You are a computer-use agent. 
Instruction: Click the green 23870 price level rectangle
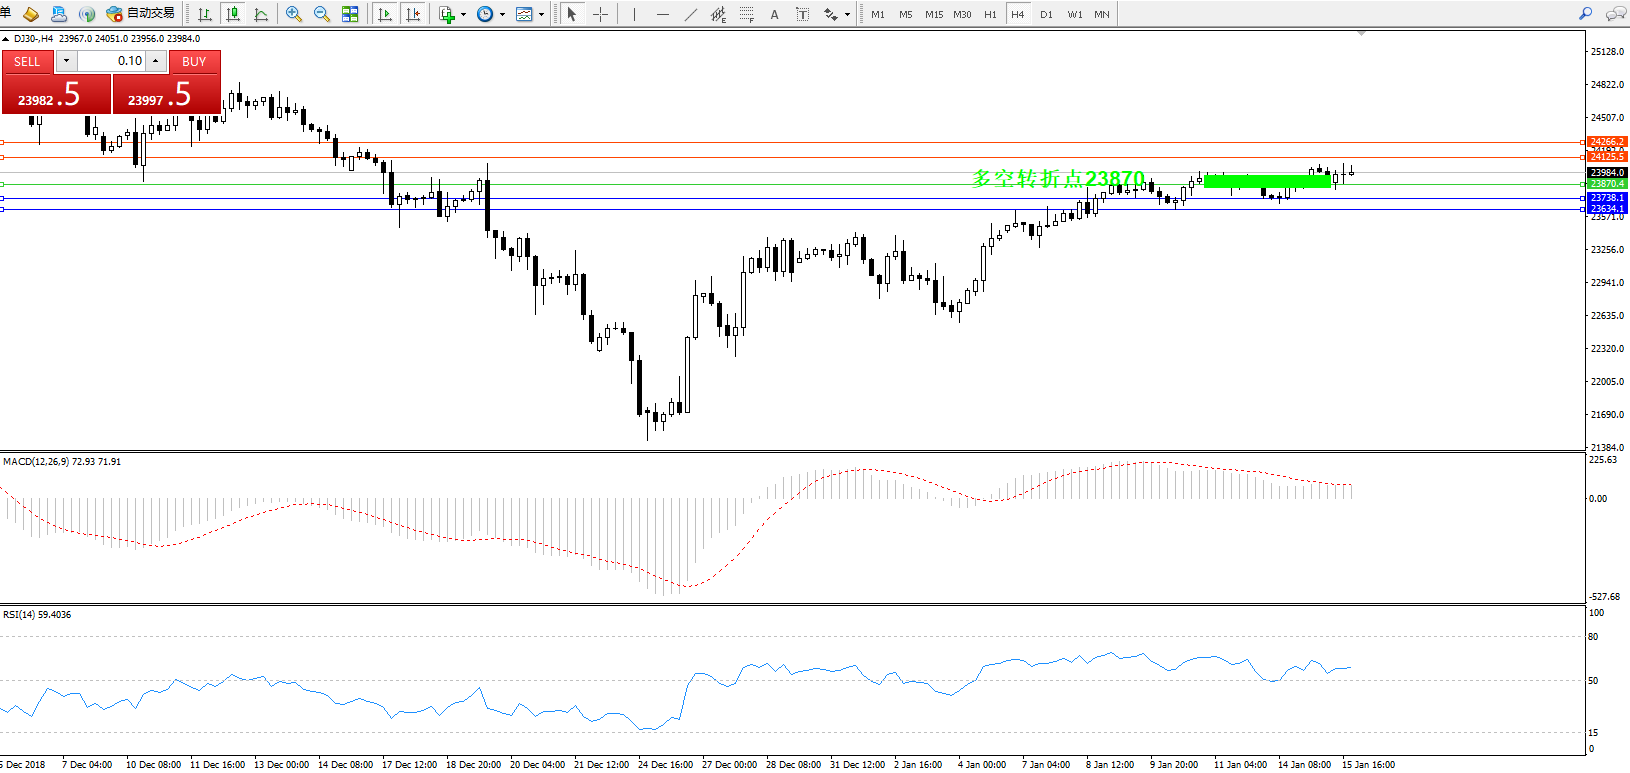(x=1267, y=181)
